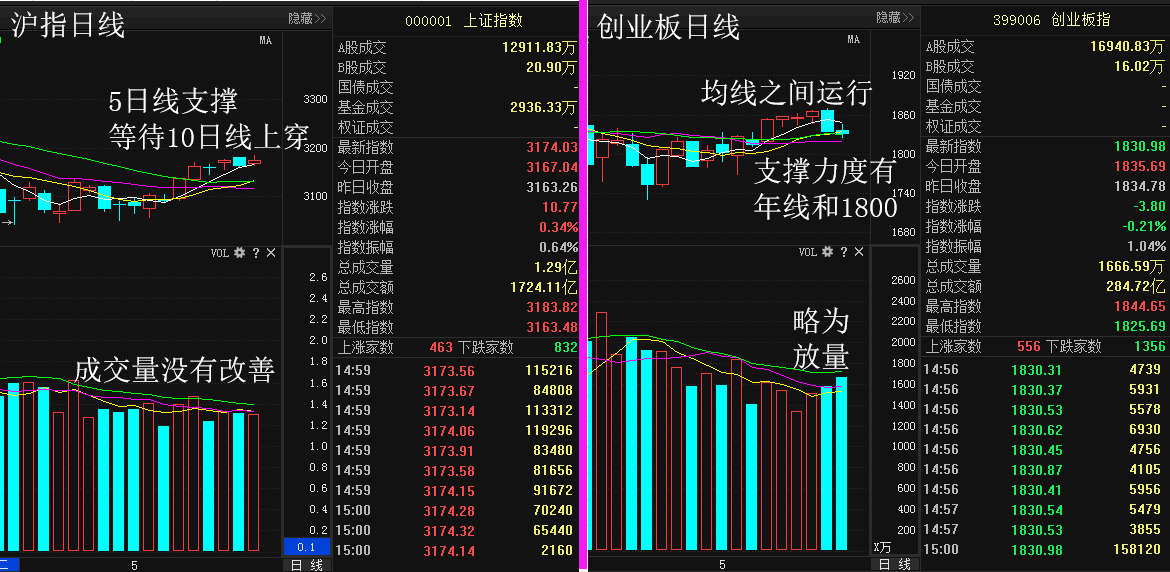Select 昨日收盘 value 3163.26
The image size is (1170, 572).
click(x=552, y=186)
